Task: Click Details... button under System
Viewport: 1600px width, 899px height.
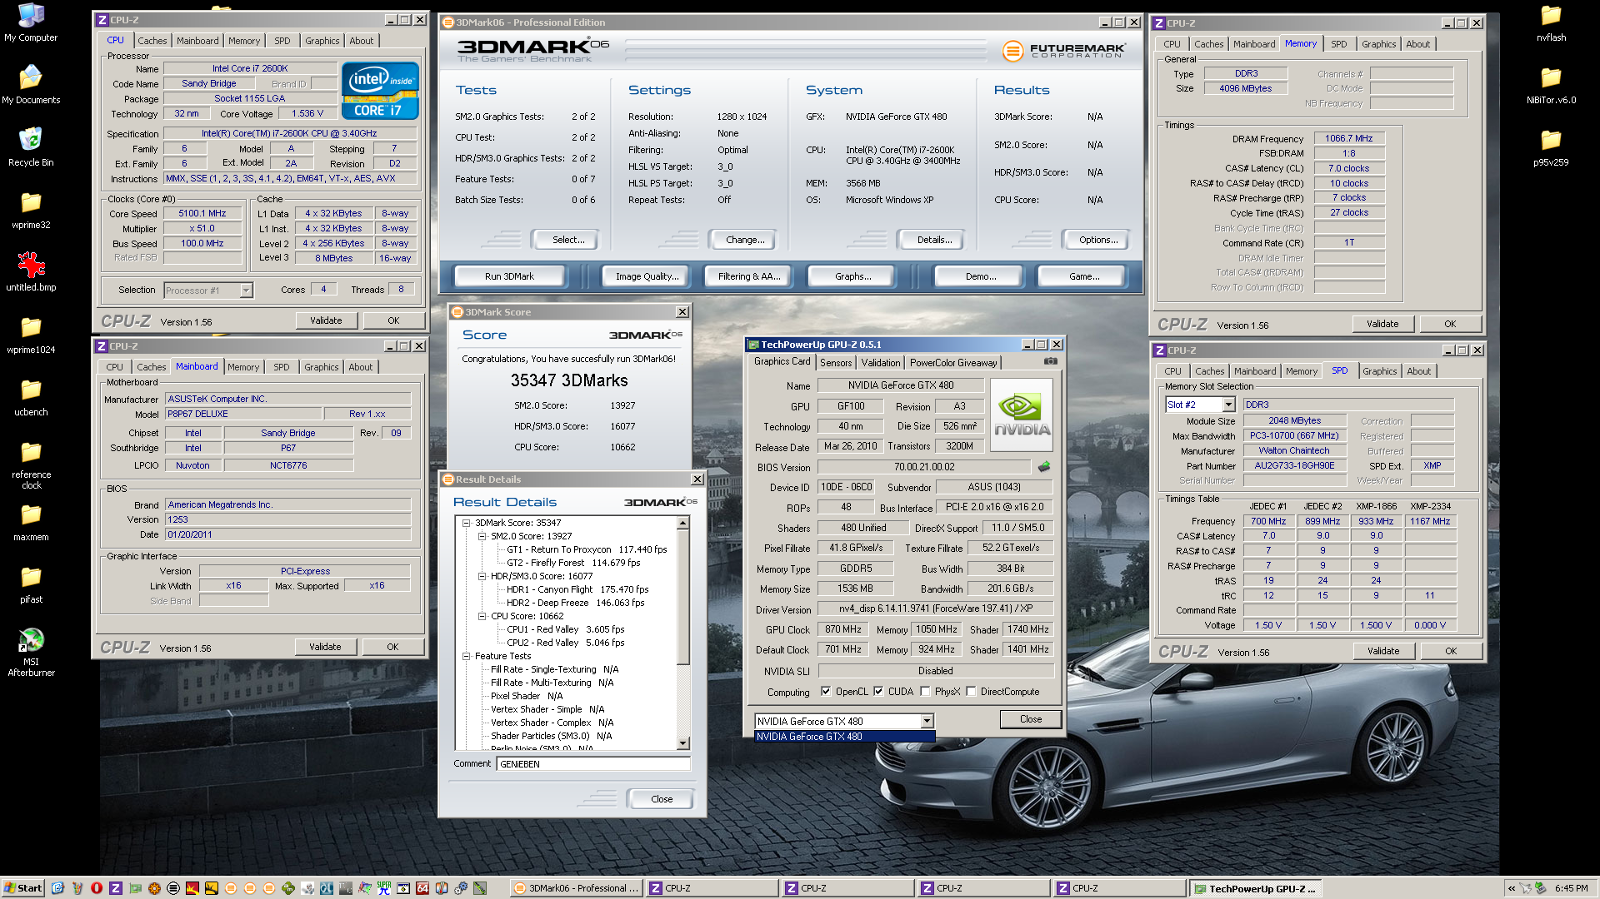Action: click(x=935, y=240)
